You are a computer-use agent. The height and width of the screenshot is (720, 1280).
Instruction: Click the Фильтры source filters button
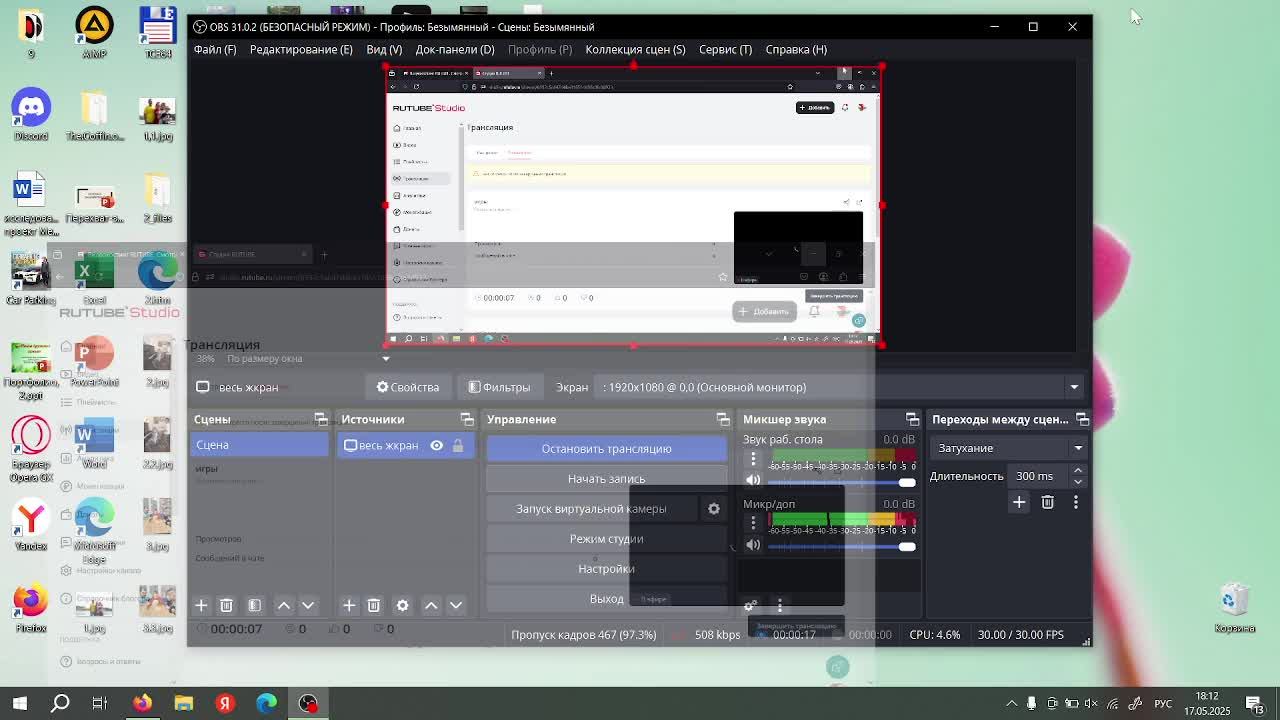coord(499,387)
